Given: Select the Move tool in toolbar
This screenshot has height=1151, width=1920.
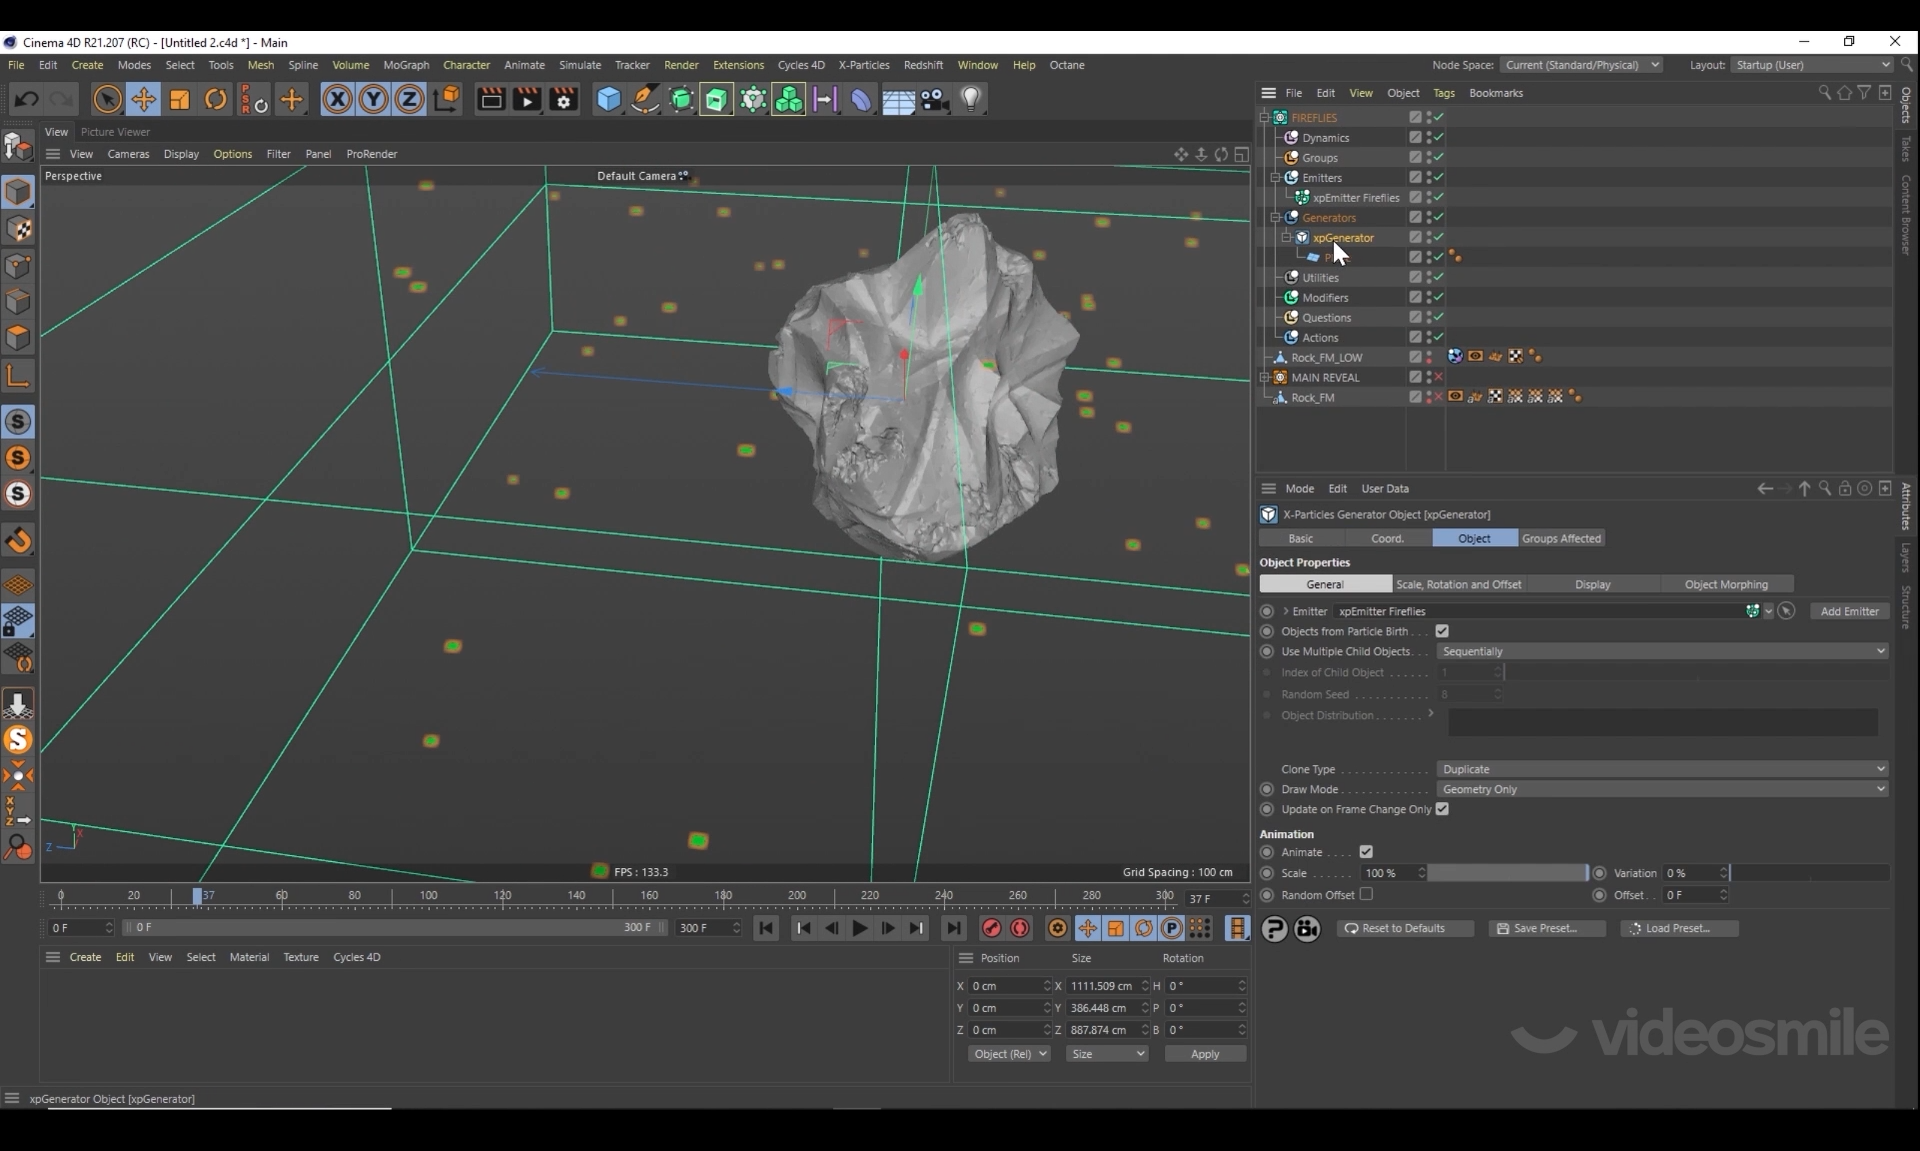Looking at the screenshot, I should coord(143,99).
